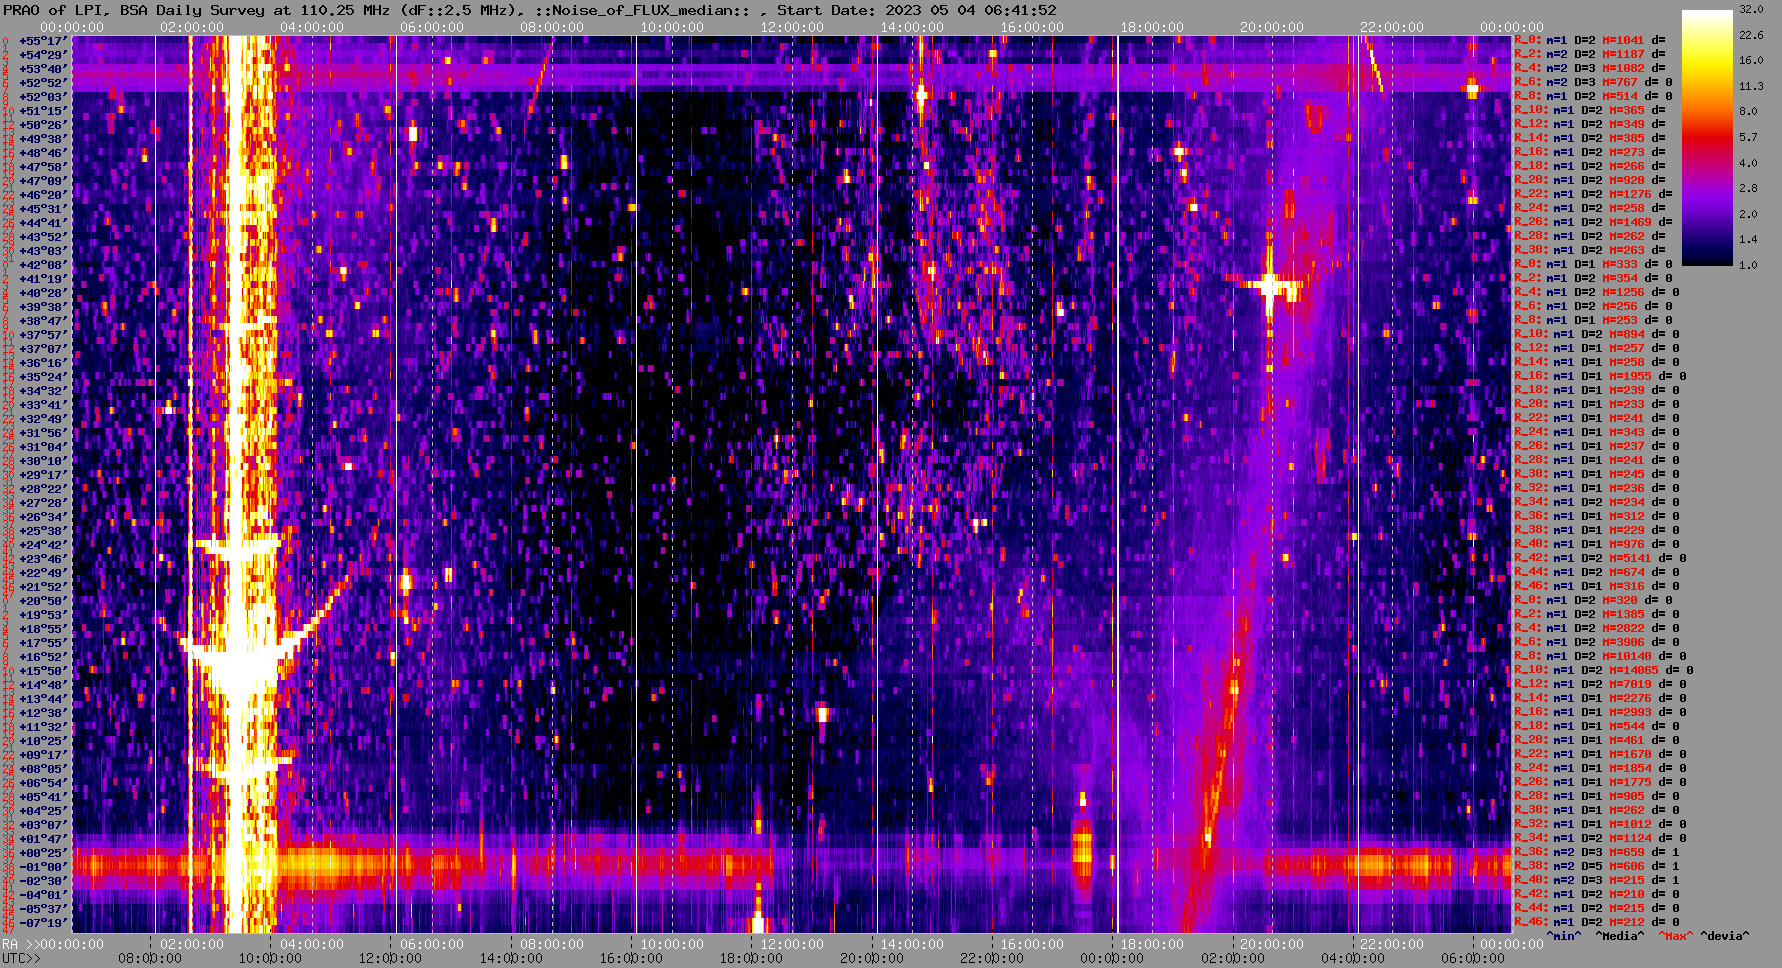Screen dimensions: 1782x968
Task: Click the row stats with M=10140
Action: tap(1603, 656)
